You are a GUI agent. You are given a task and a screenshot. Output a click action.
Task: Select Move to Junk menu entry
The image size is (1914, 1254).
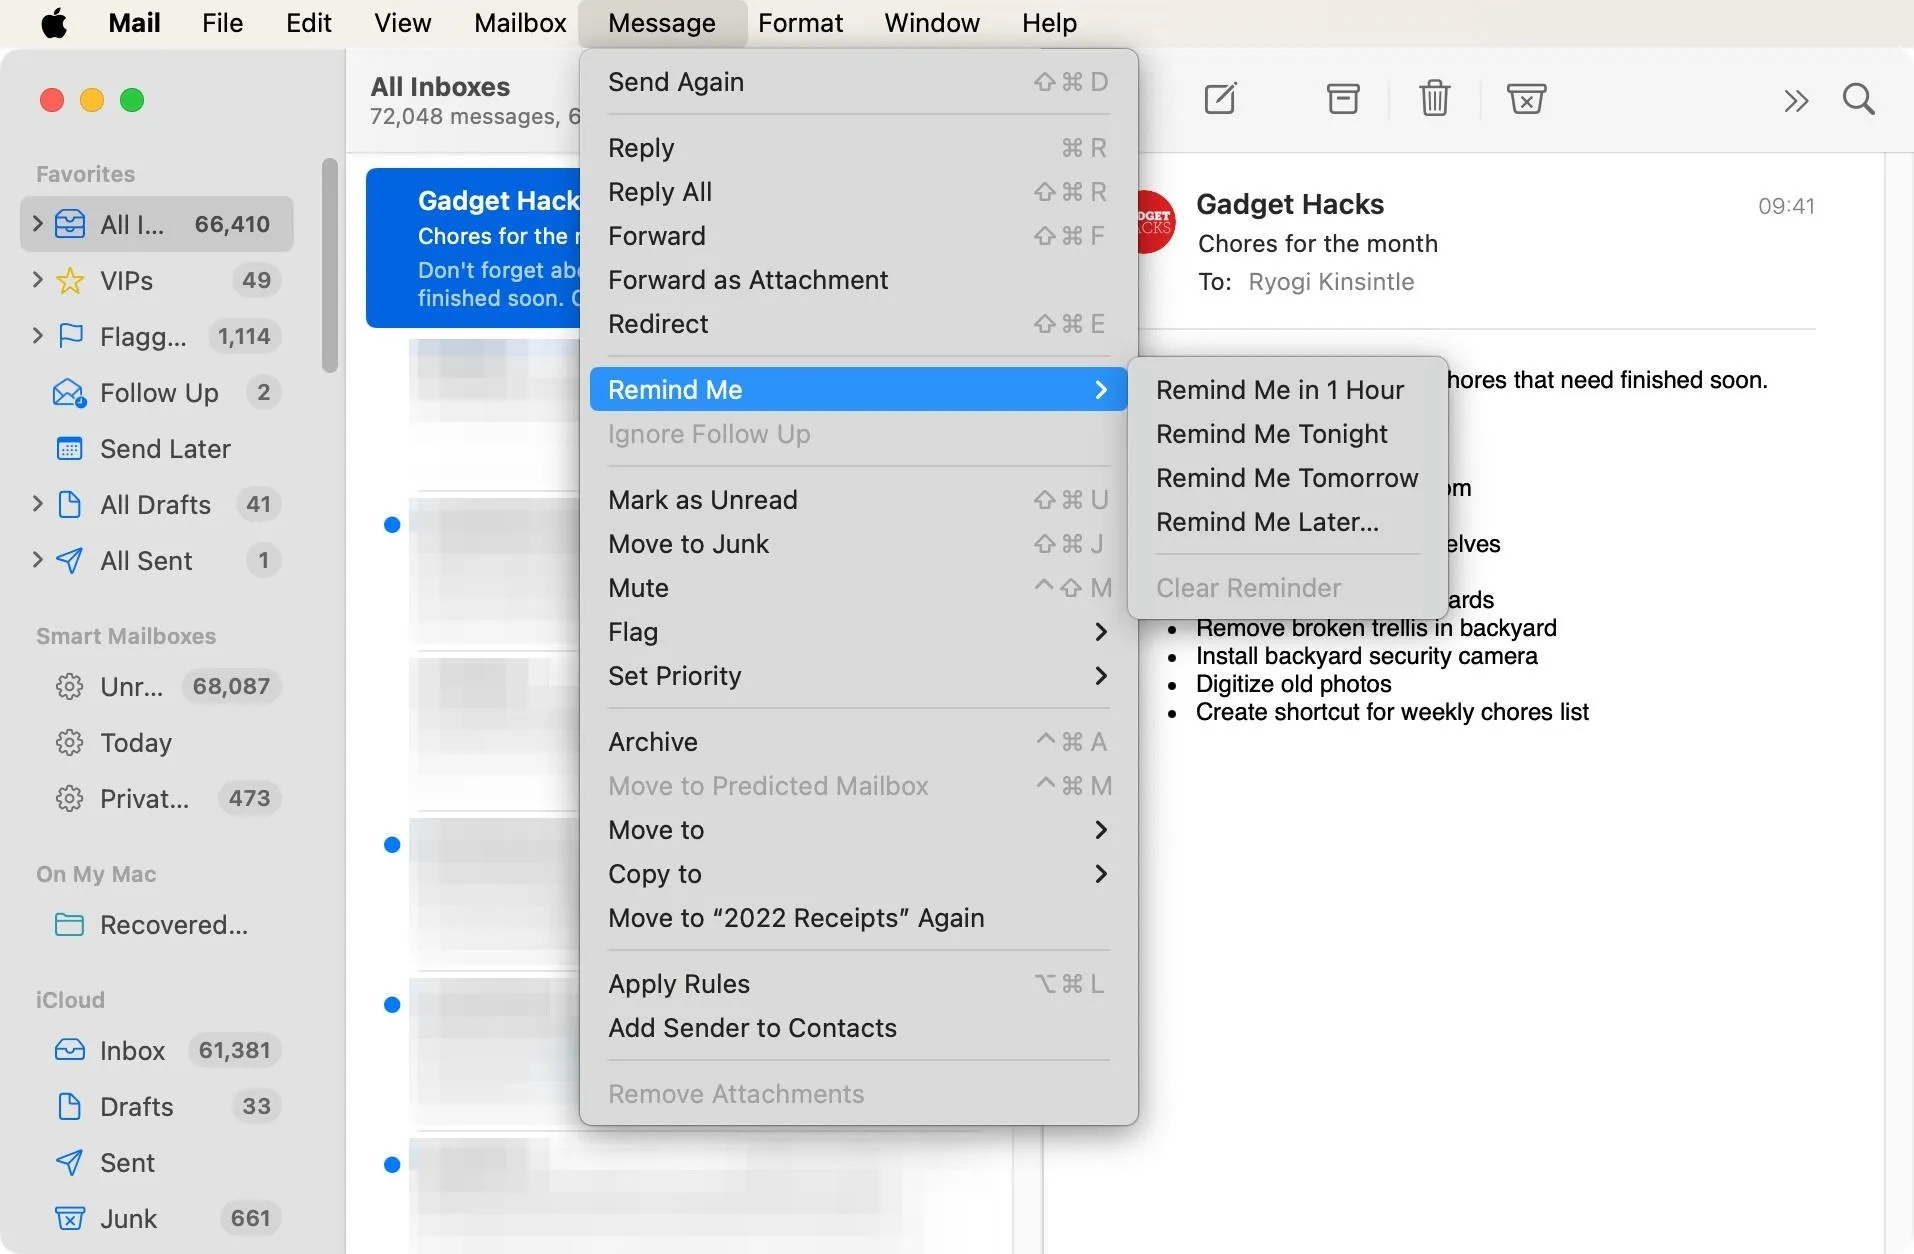point(858,544)
